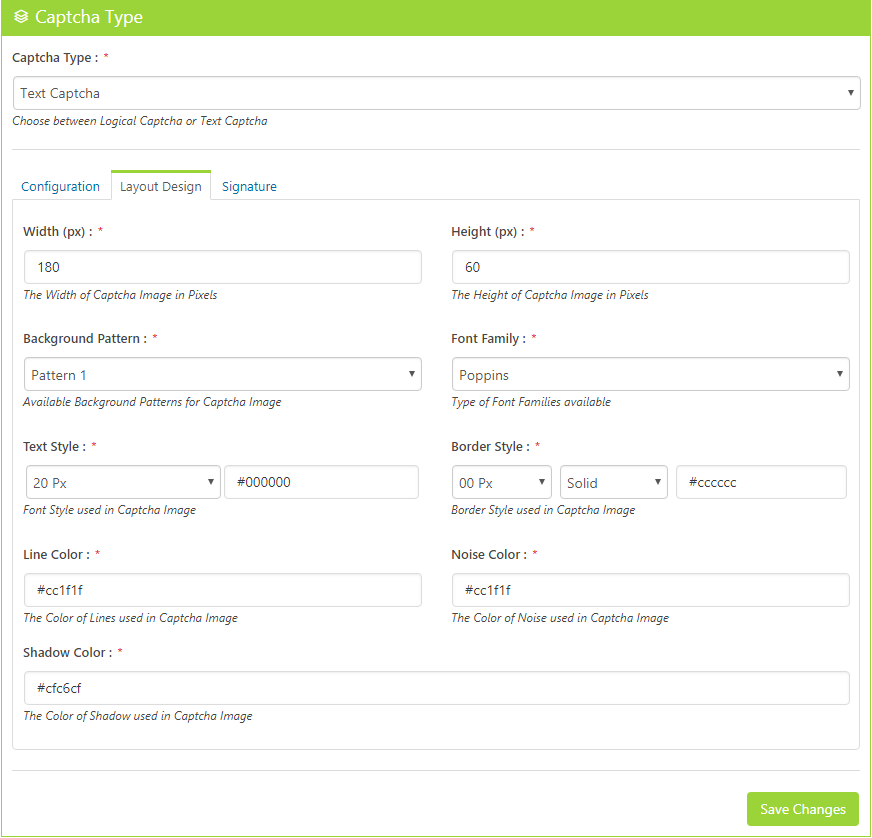Image resolution: width=872 pixels, height=838 pixels.
Task: Open the Border Style width dropdown
Action: tap(501, 482)
